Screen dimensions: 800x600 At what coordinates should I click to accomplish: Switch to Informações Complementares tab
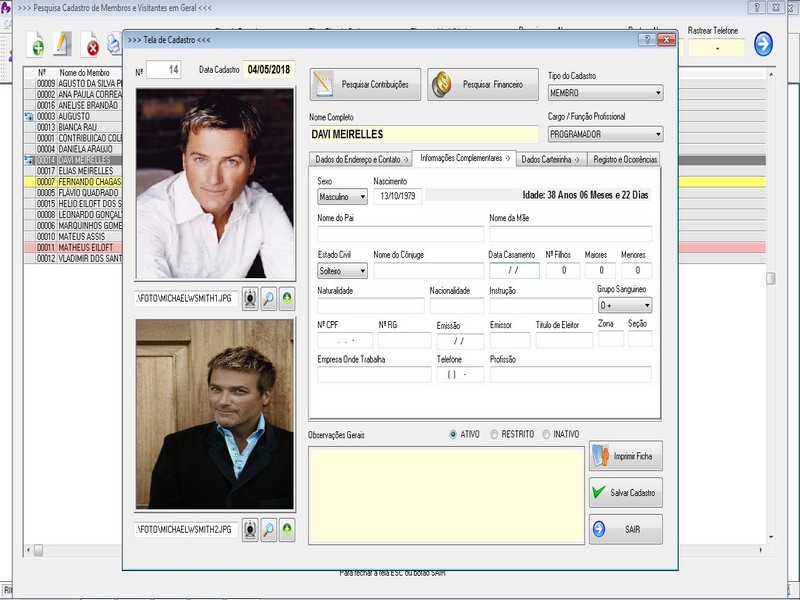click(464, 158)
